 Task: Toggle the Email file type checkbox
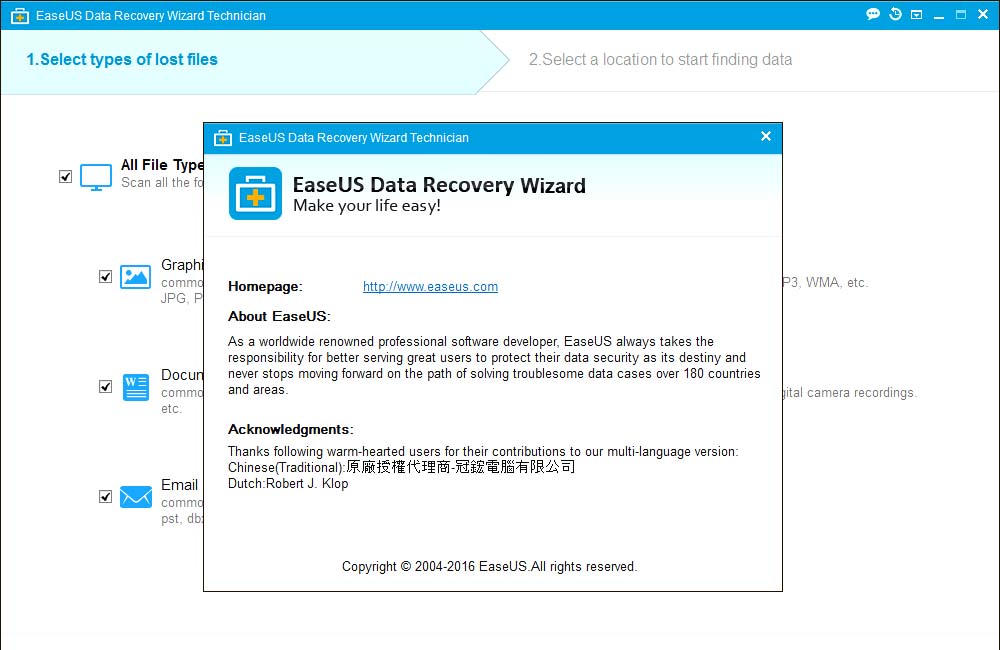105,496
